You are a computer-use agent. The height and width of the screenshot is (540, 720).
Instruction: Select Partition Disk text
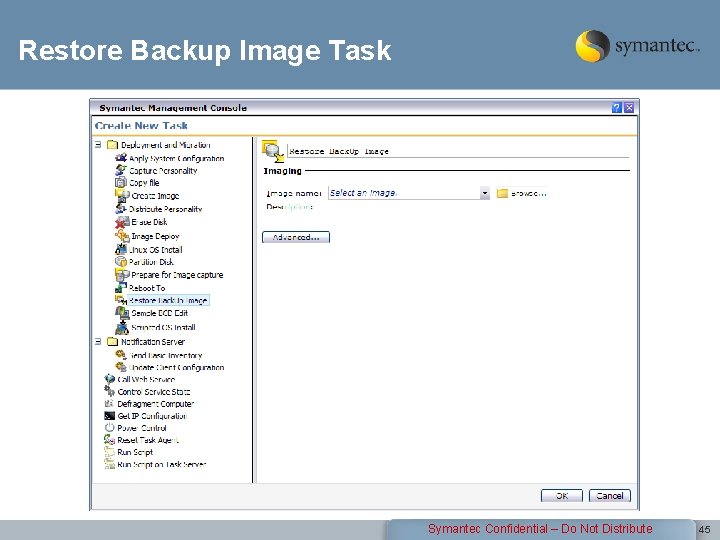(x=151, y=262)
